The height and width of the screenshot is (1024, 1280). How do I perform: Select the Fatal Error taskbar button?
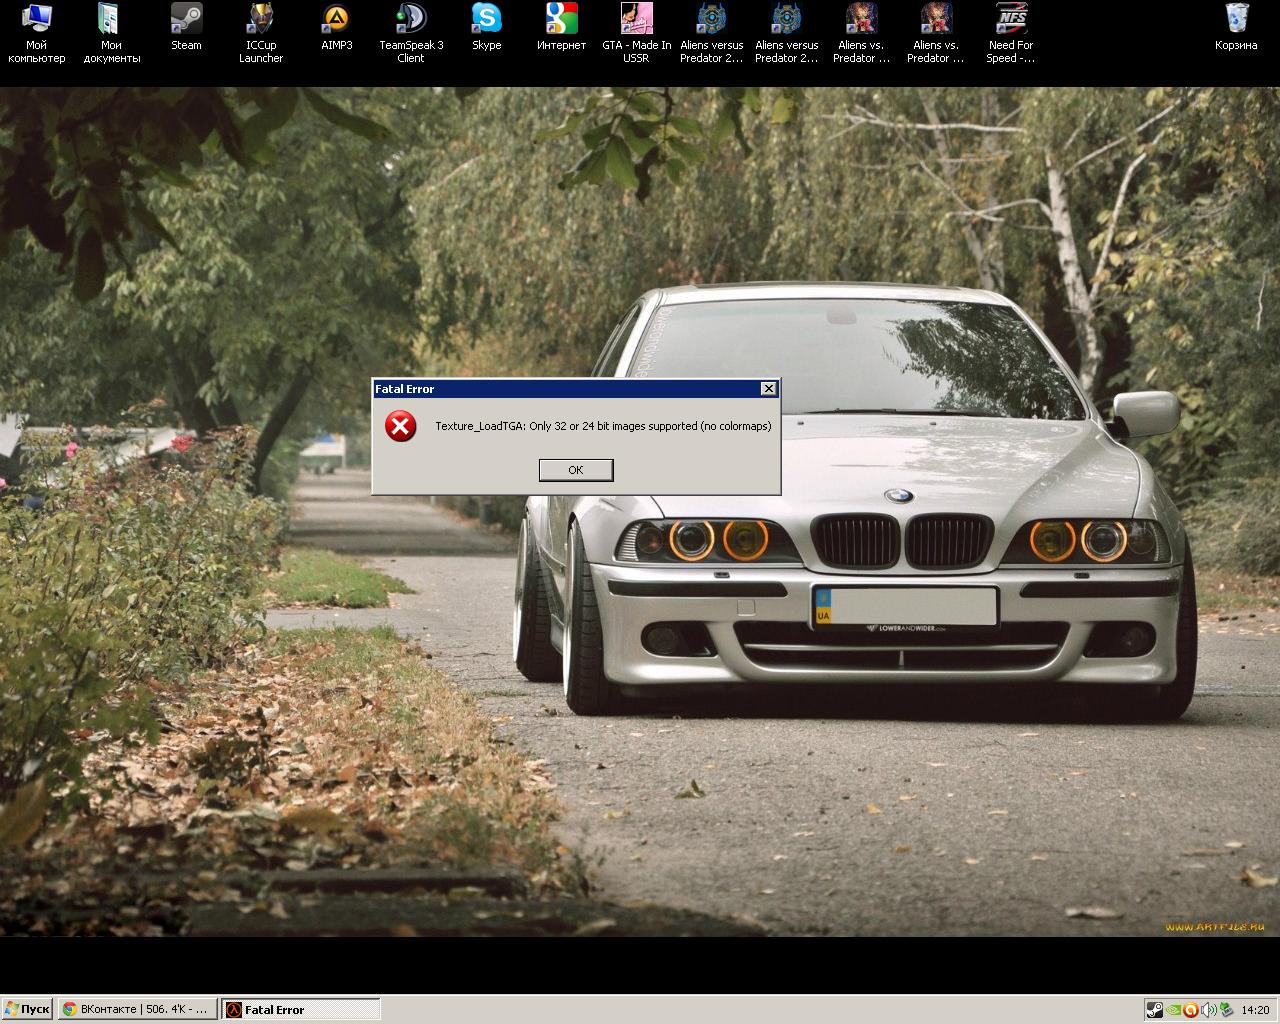[300, 1009]
